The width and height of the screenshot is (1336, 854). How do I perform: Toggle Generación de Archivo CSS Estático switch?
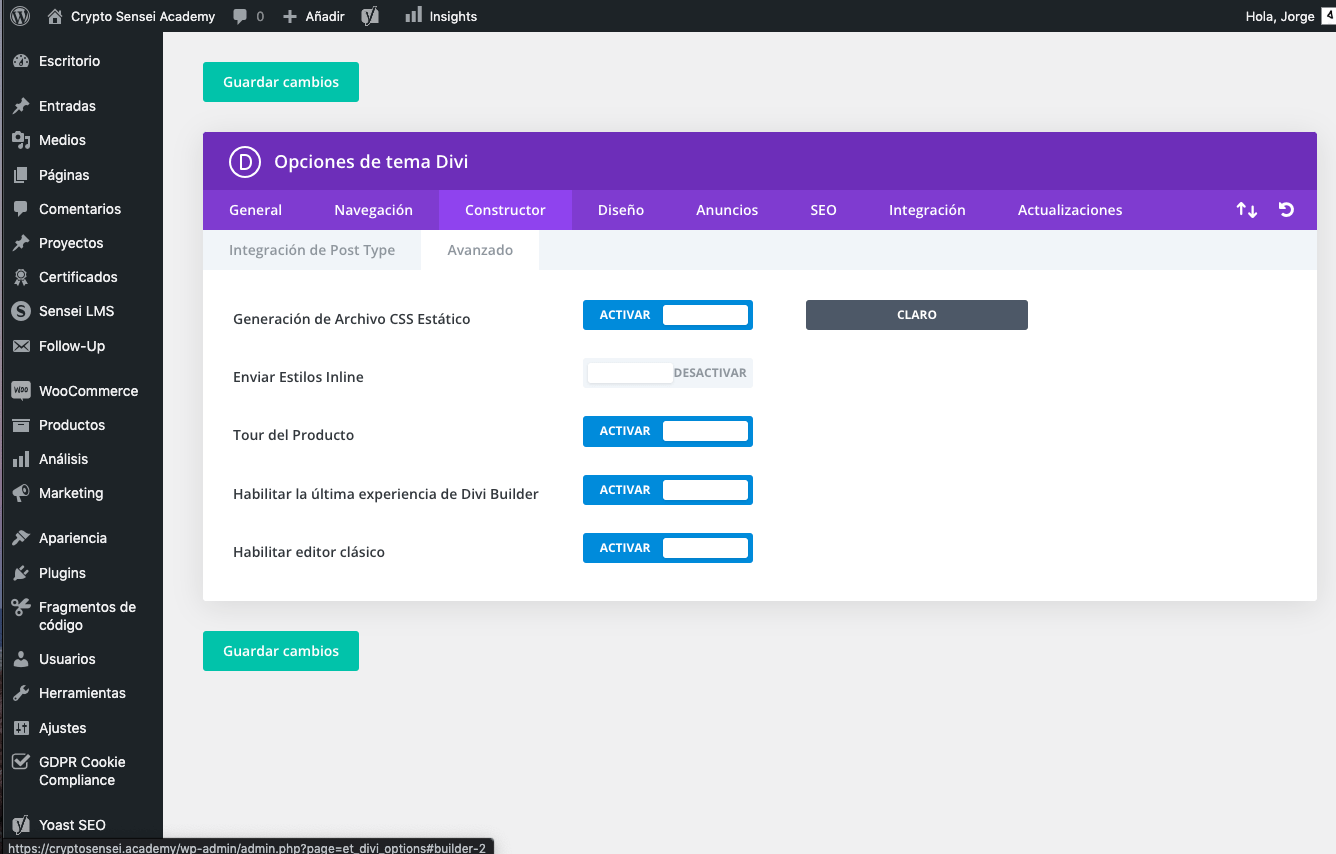click(x=668, y=315)
